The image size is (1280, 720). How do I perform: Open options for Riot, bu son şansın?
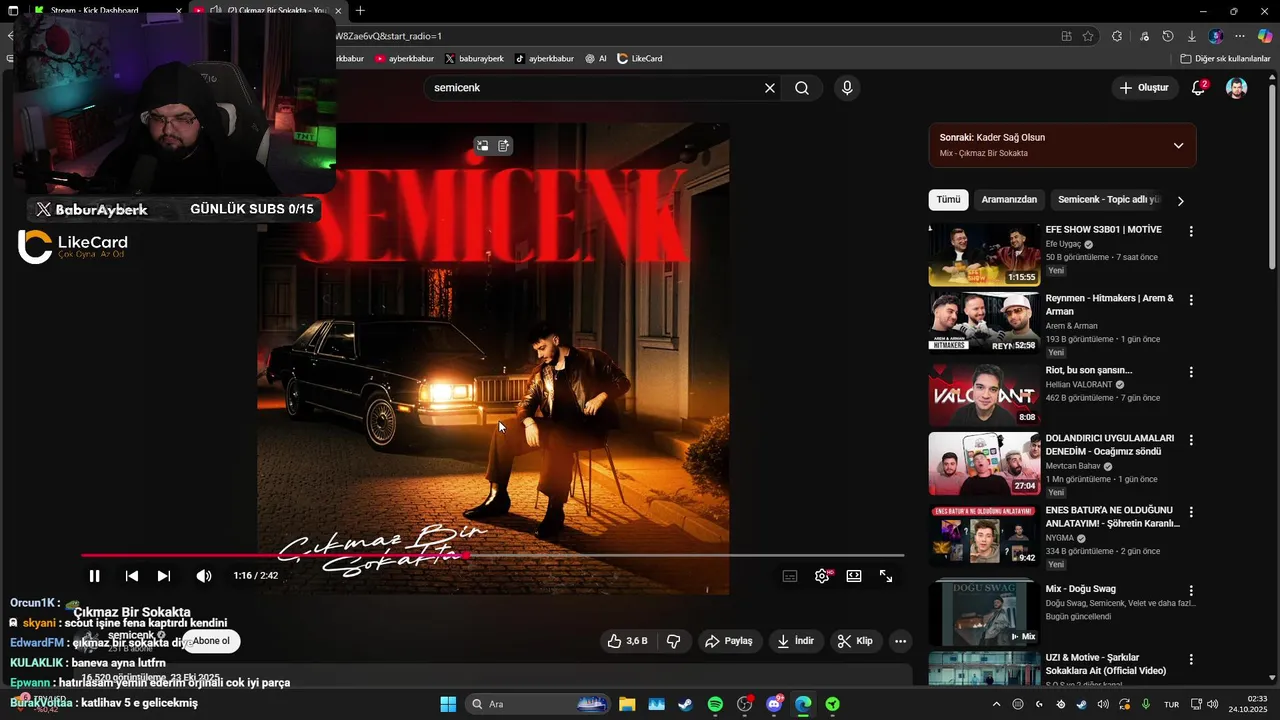coord(1190,372)
